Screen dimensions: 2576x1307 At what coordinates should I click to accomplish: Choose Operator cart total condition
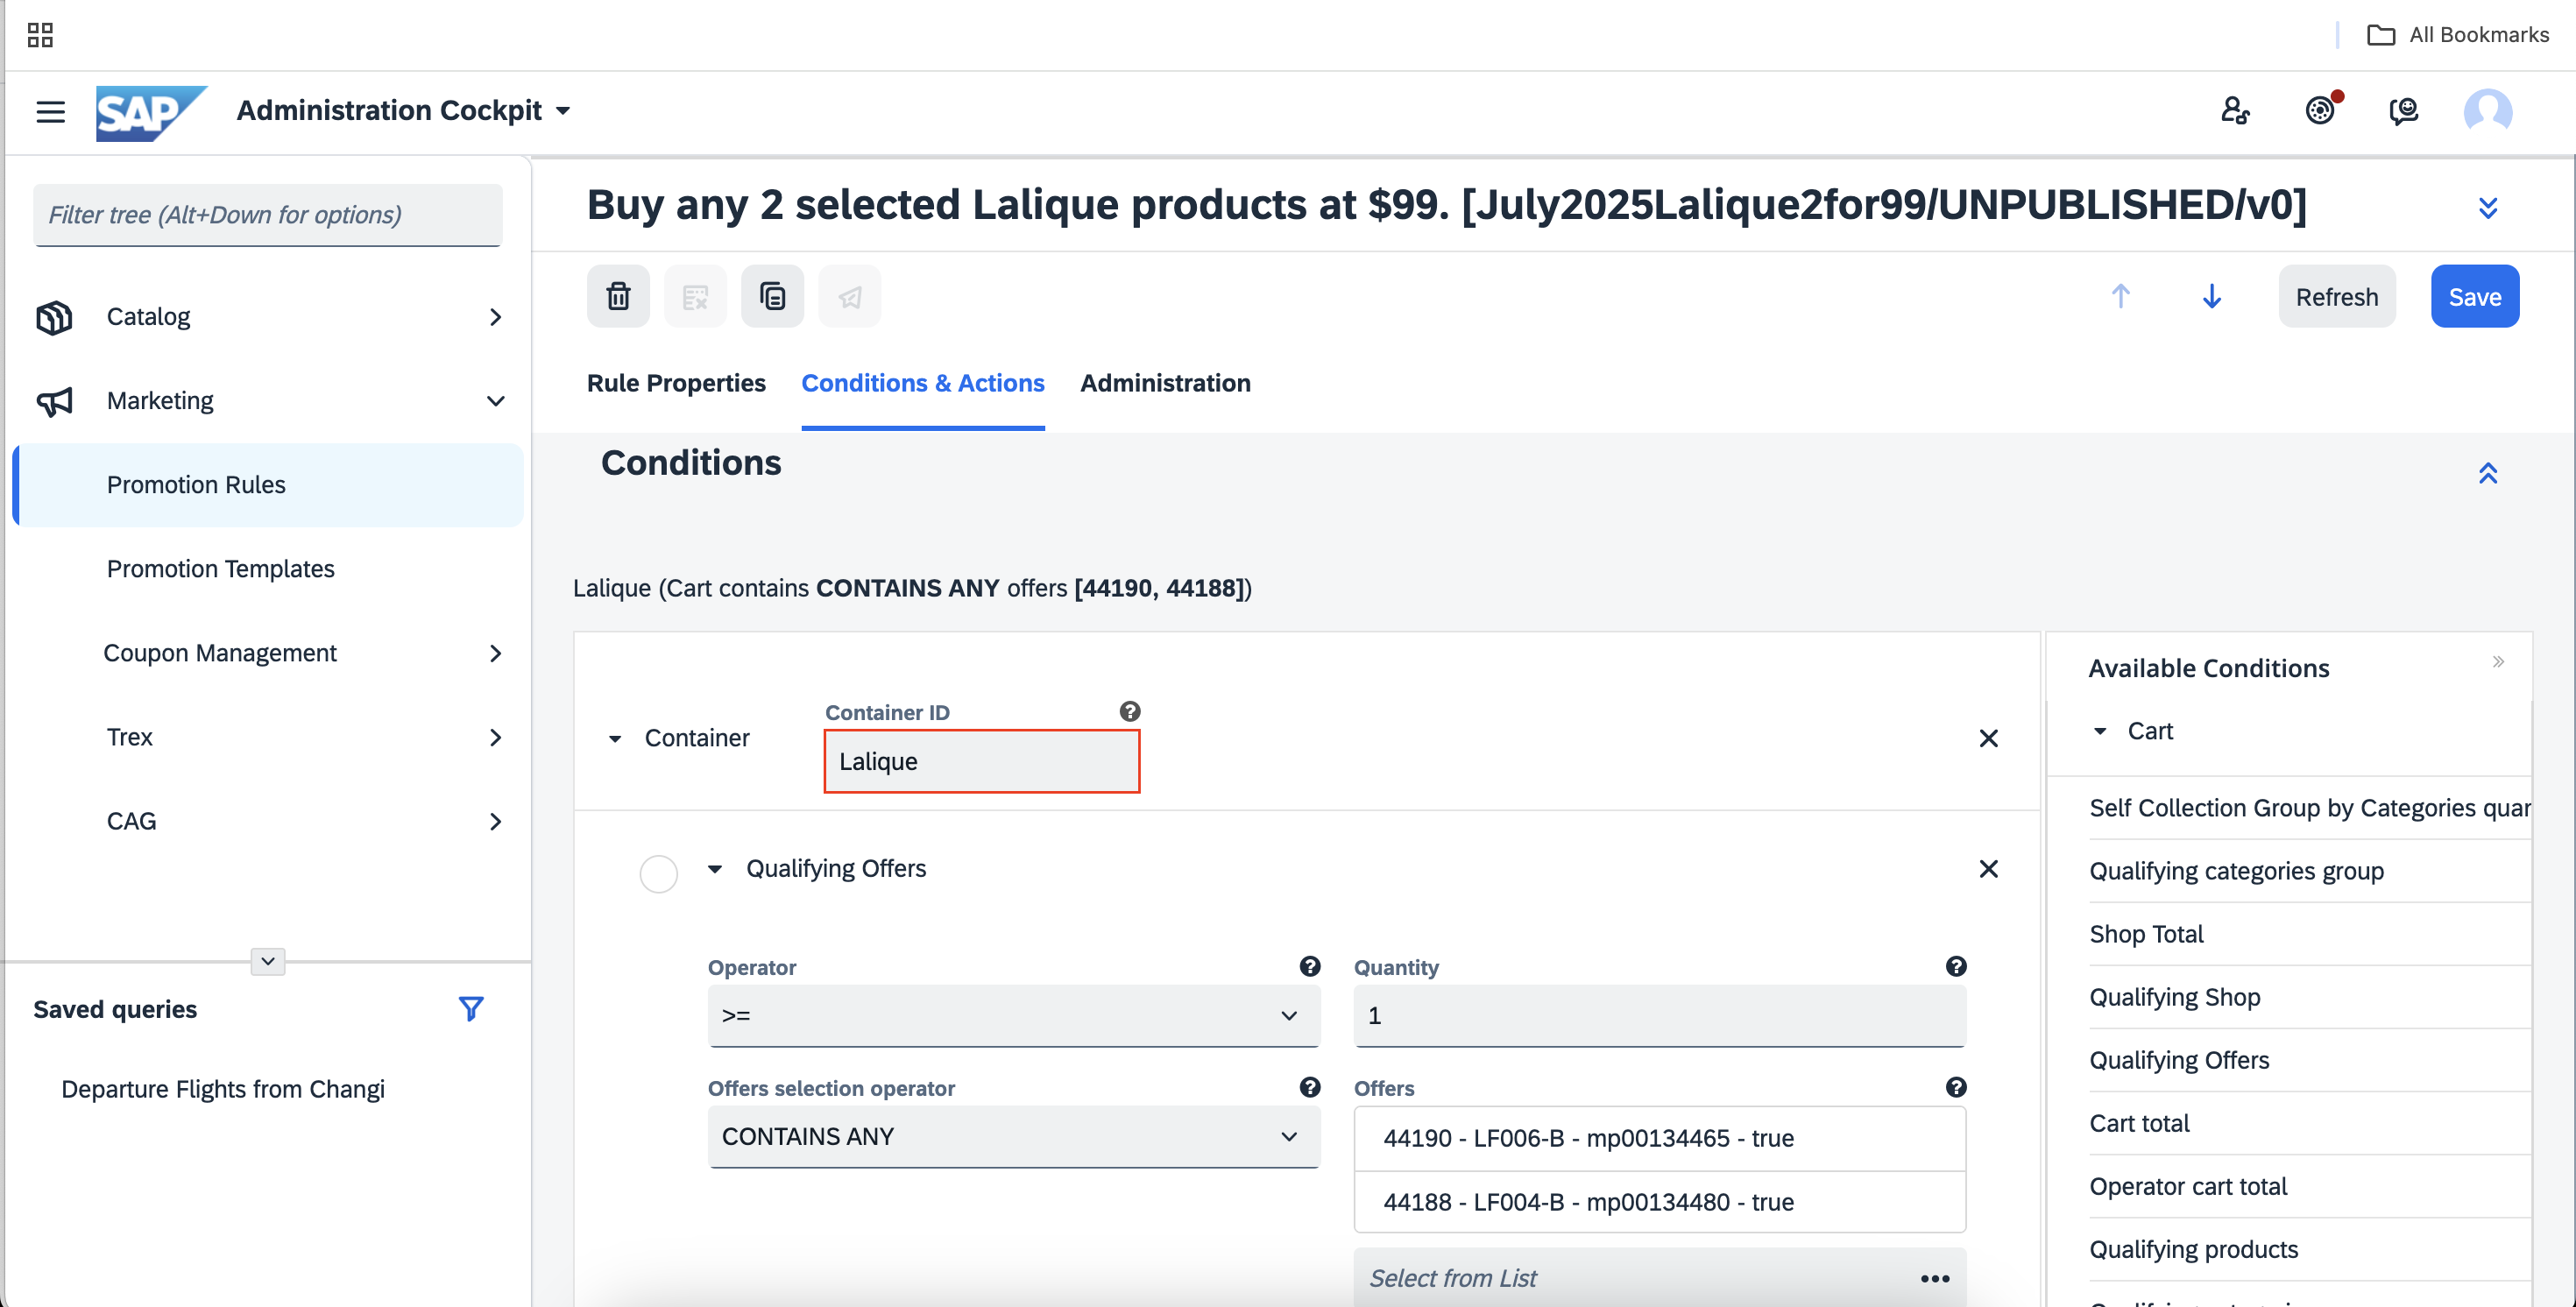pos(2188,1186)
